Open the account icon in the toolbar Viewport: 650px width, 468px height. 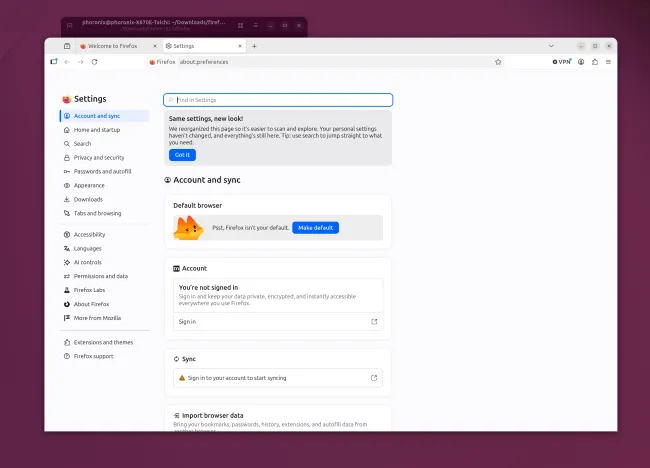click(581, 62)
